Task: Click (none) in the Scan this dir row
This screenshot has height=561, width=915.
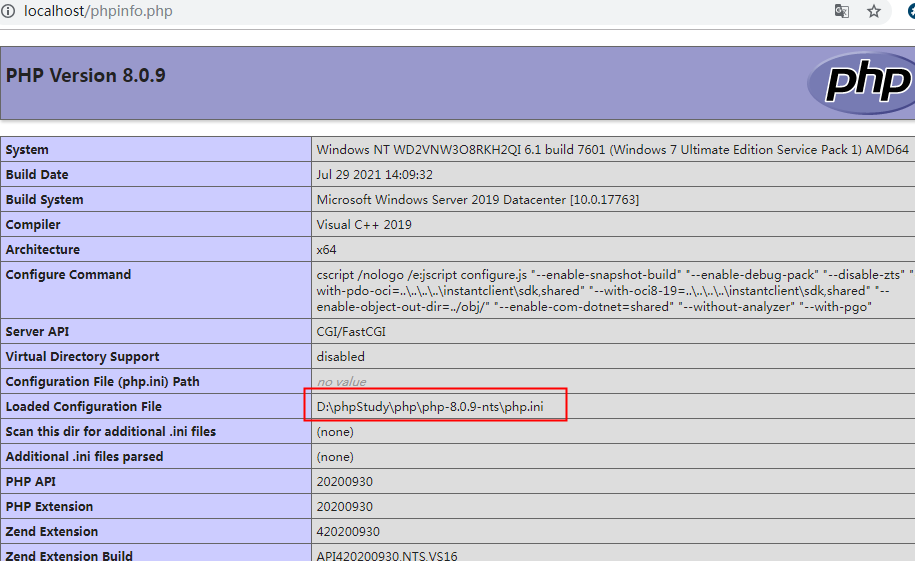Action: tap(335, 432)
